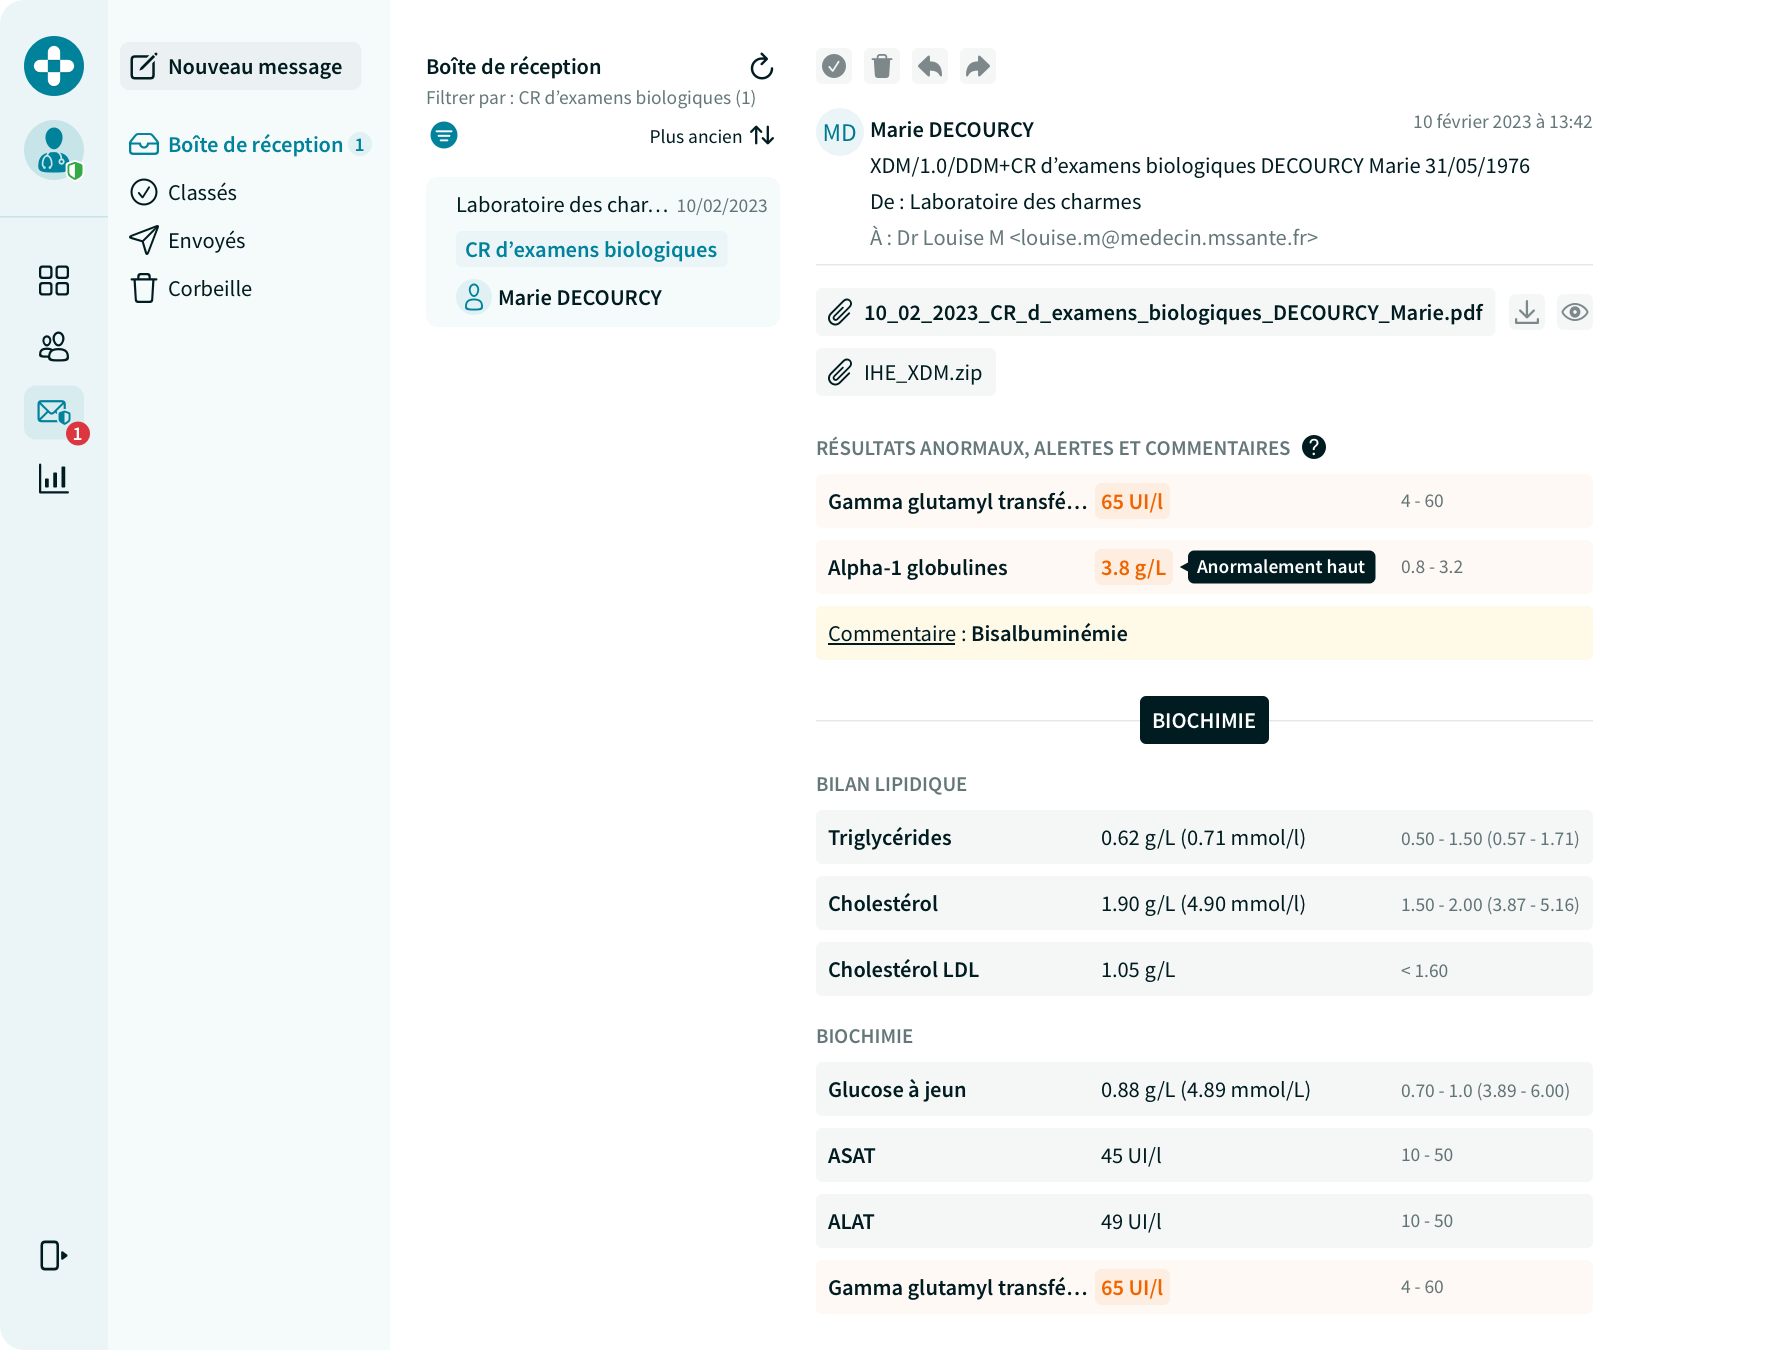This screenshot has height=1350, width=1779.
Task: Toggle sort order Plus ancien
Action: pos(711,136)
